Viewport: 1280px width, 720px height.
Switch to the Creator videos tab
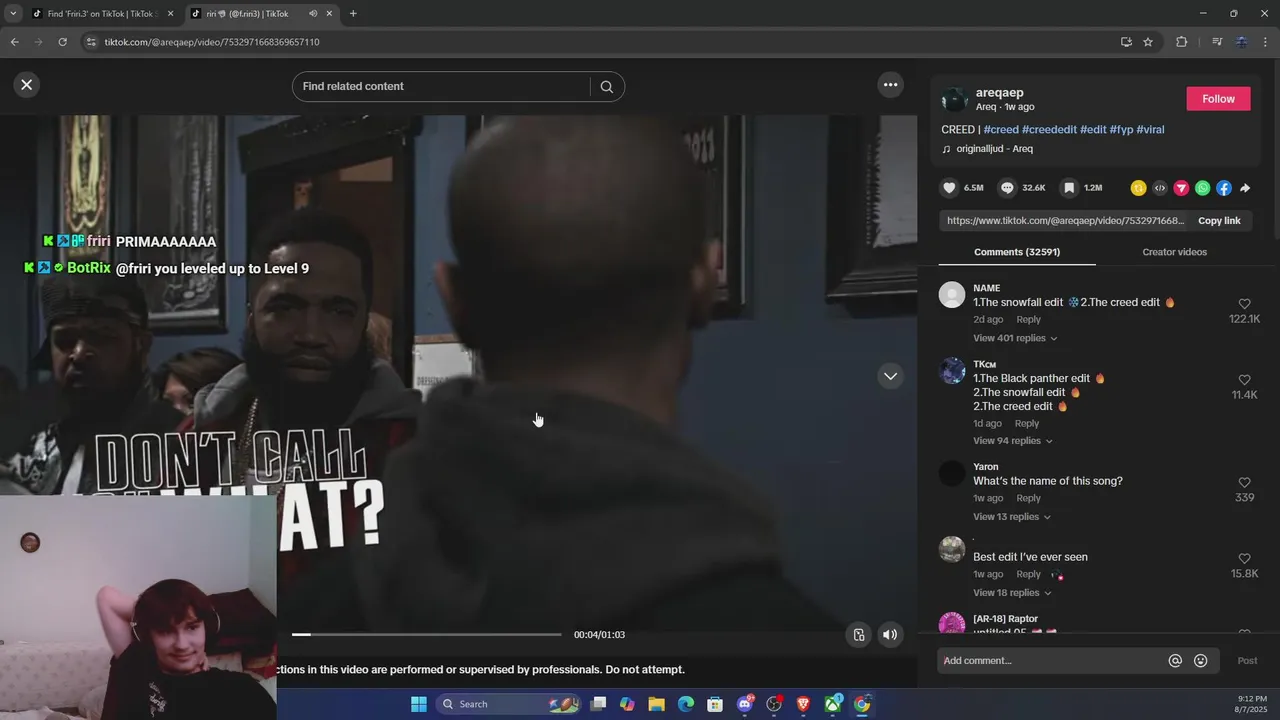1174,252
